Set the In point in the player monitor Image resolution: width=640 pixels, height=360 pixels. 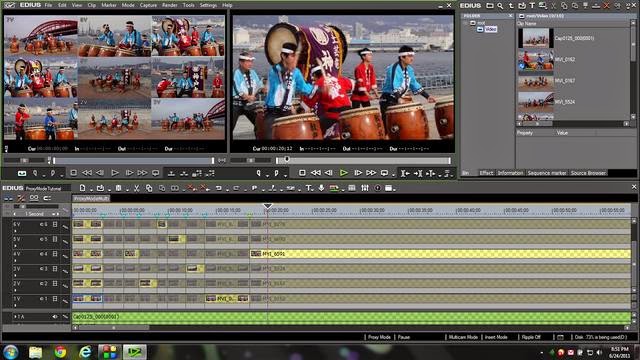(35, 173)
